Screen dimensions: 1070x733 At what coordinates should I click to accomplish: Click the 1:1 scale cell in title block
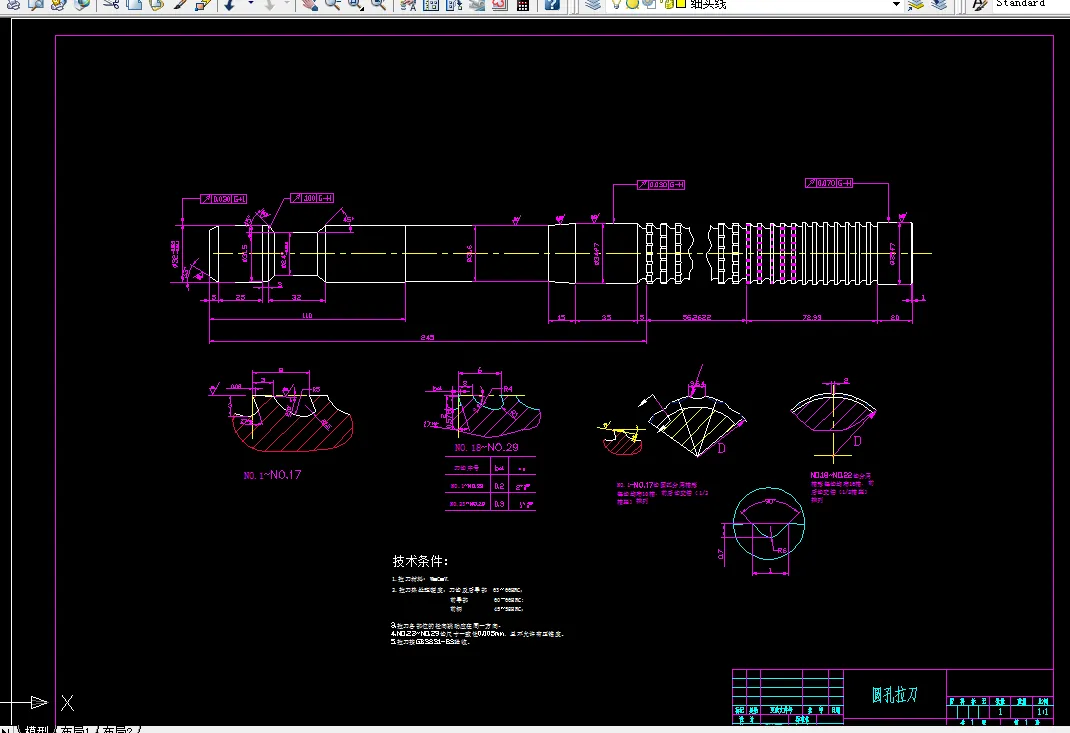(1042, 711)
